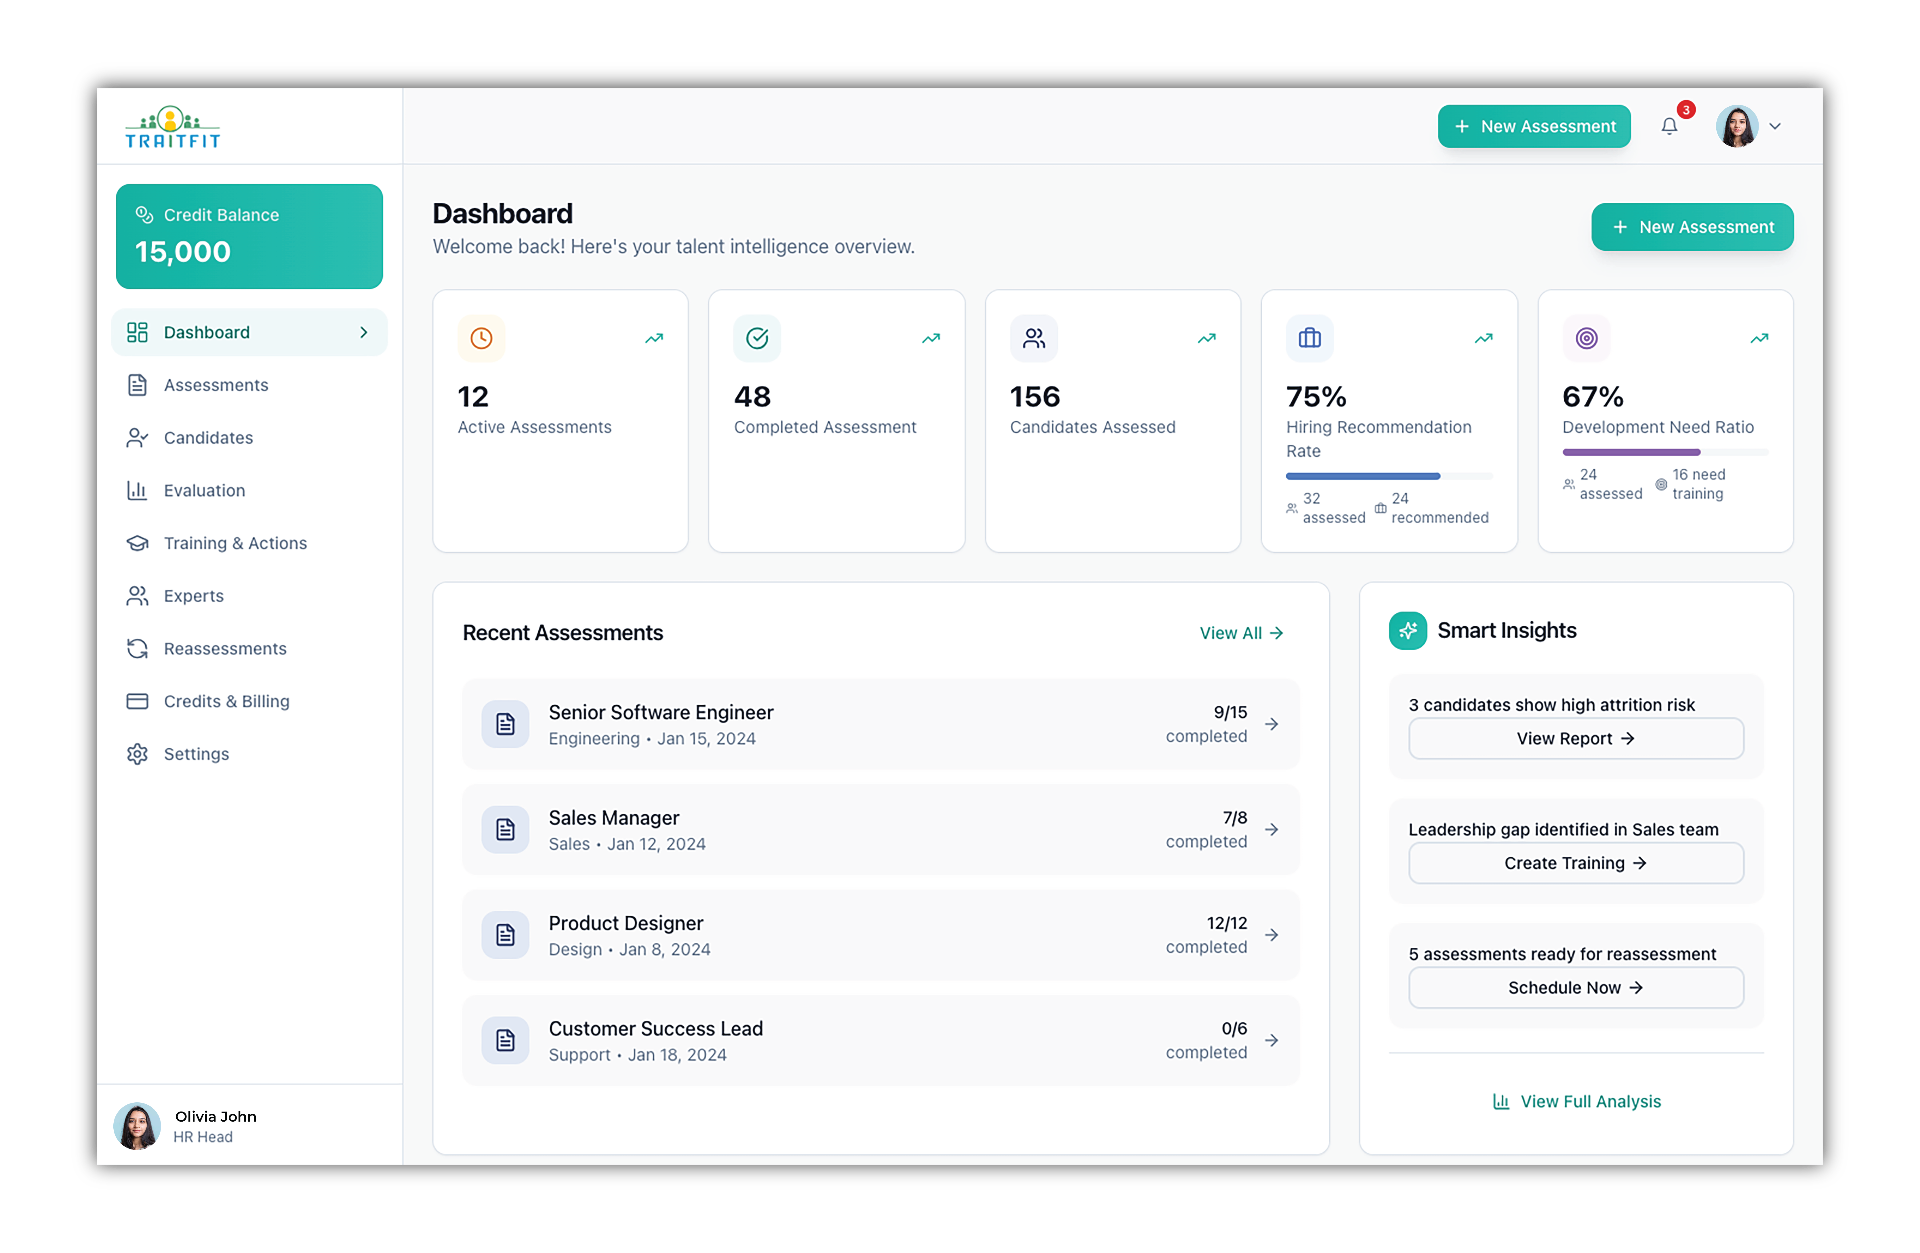Click the check circle icon on Completed Assessment card

coord(757,338)
